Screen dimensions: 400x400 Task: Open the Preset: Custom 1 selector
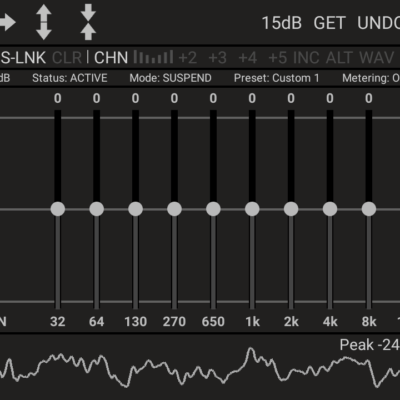coord(277,78)
